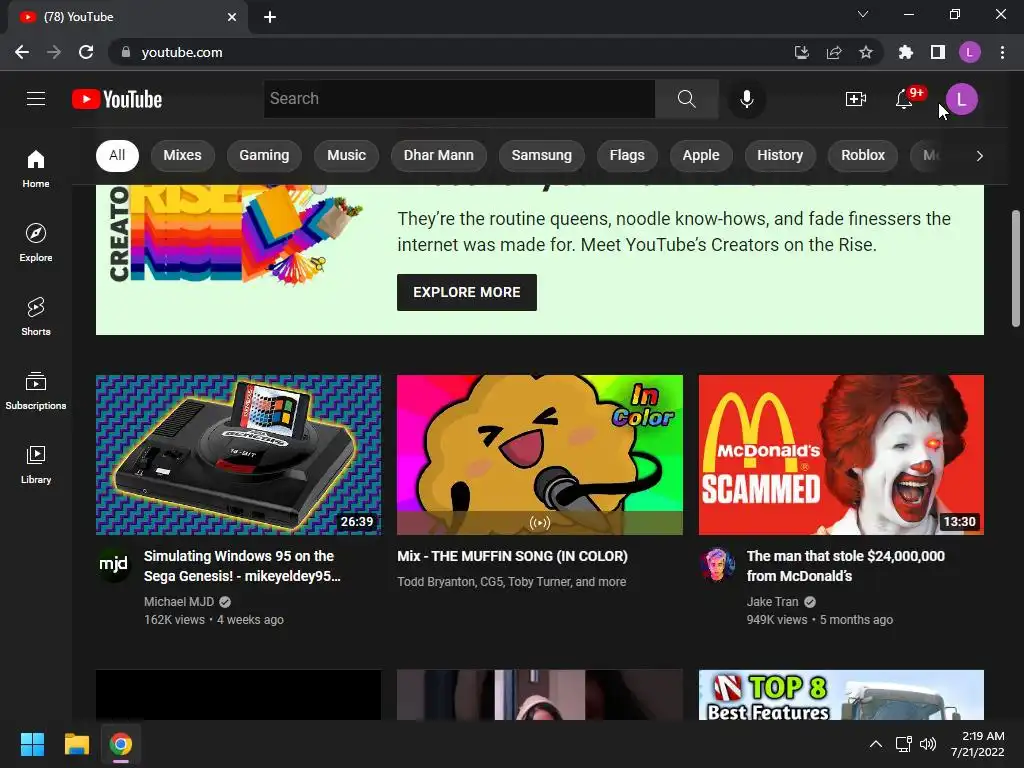Click Chrome taskbar icon
Screen dimensions: 1024x768
pos(120,744)
